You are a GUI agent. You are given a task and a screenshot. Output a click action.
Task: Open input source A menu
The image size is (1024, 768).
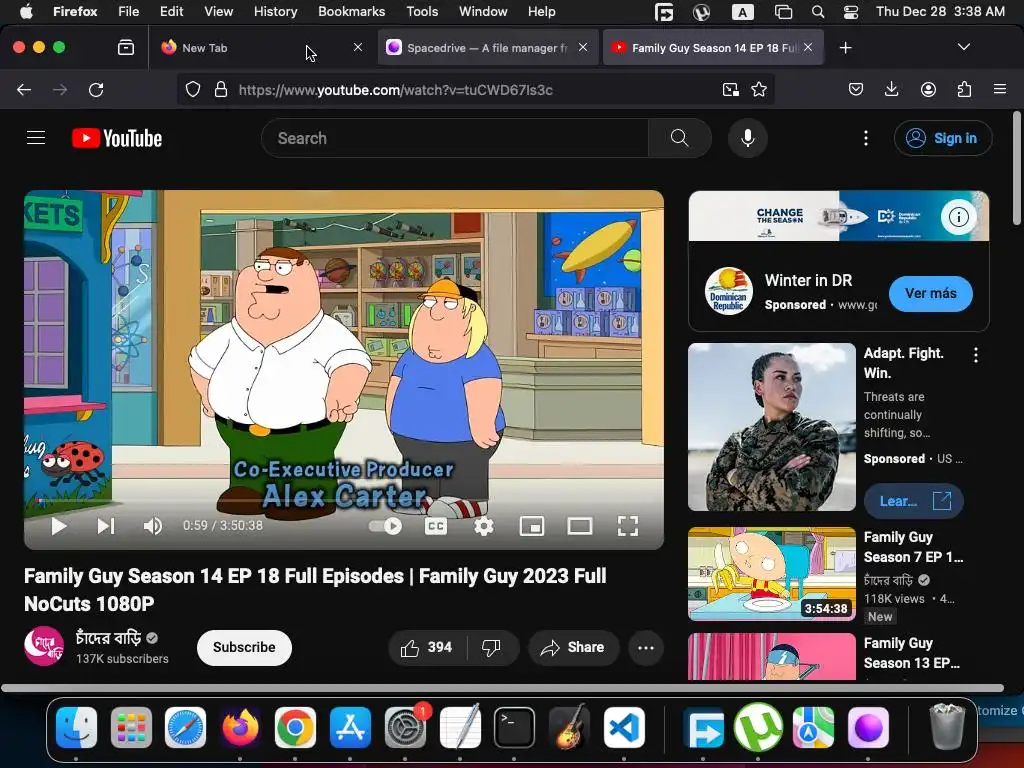point(742,12)
